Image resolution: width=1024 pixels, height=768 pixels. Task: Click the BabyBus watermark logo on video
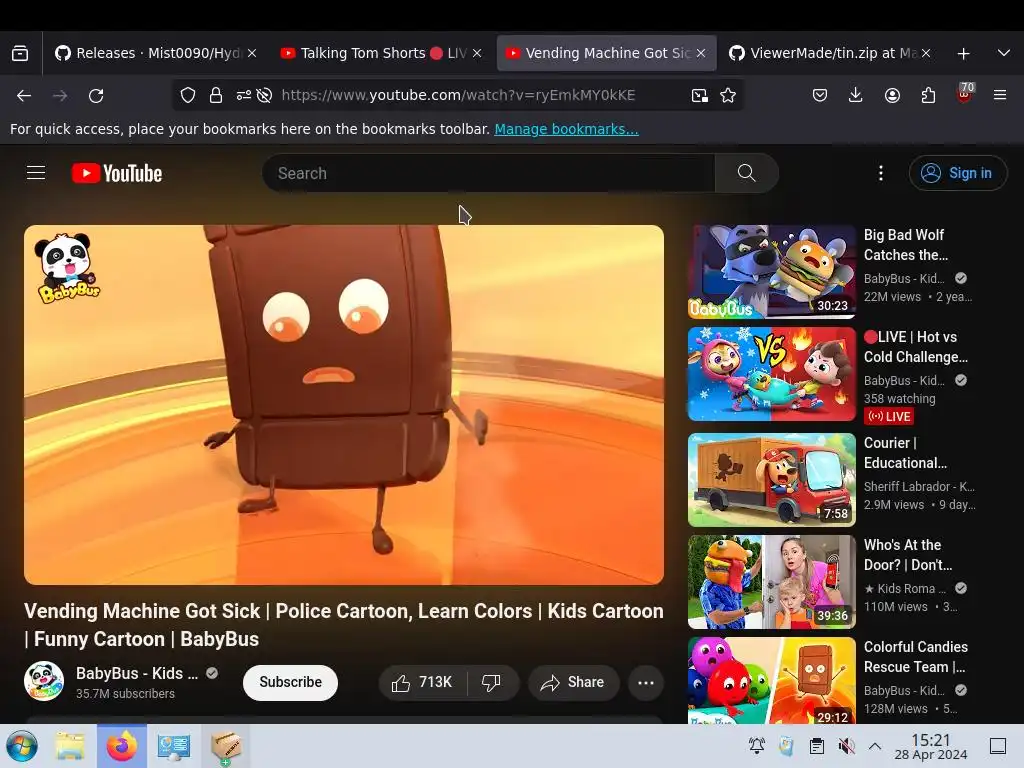coord(66,268)
